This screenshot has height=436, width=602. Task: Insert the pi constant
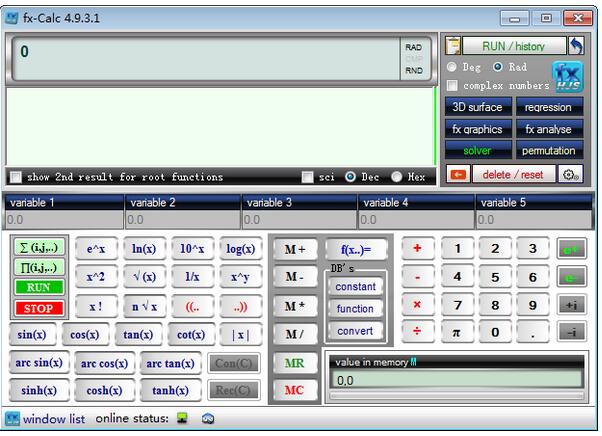[457, 332]
